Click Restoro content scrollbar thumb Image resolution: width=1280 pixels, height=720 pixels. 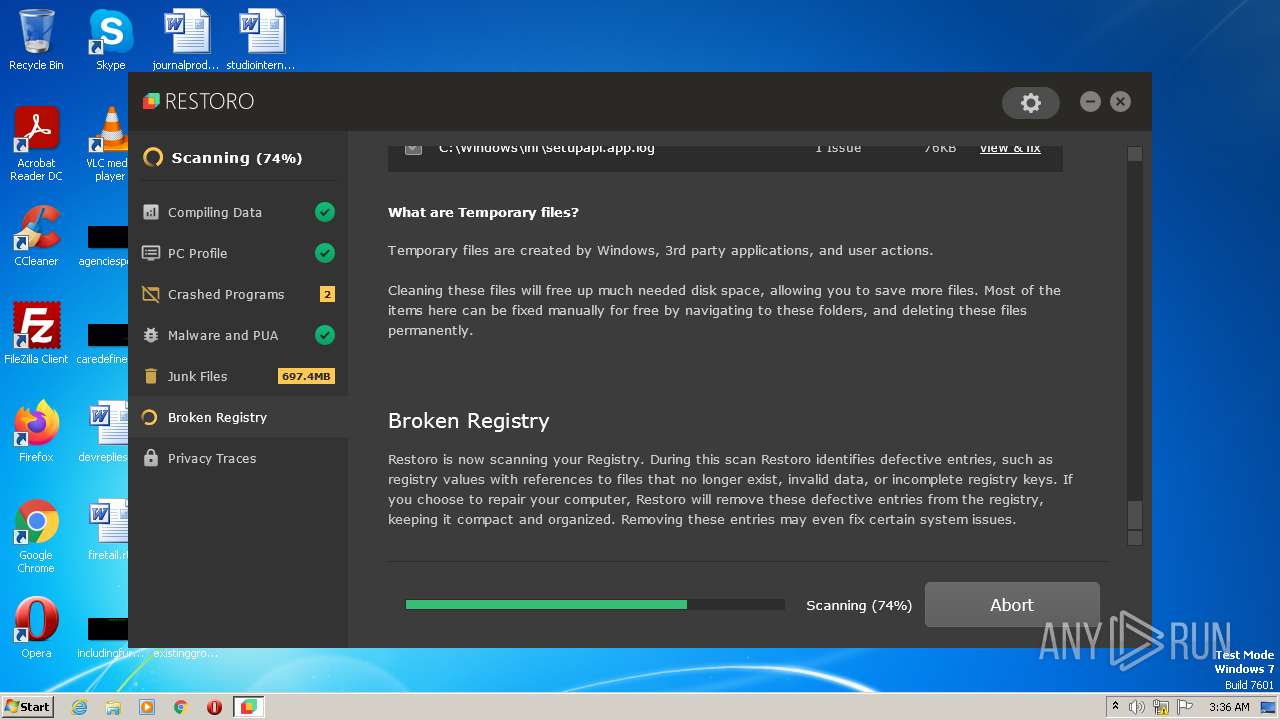tap(1134, 514)
